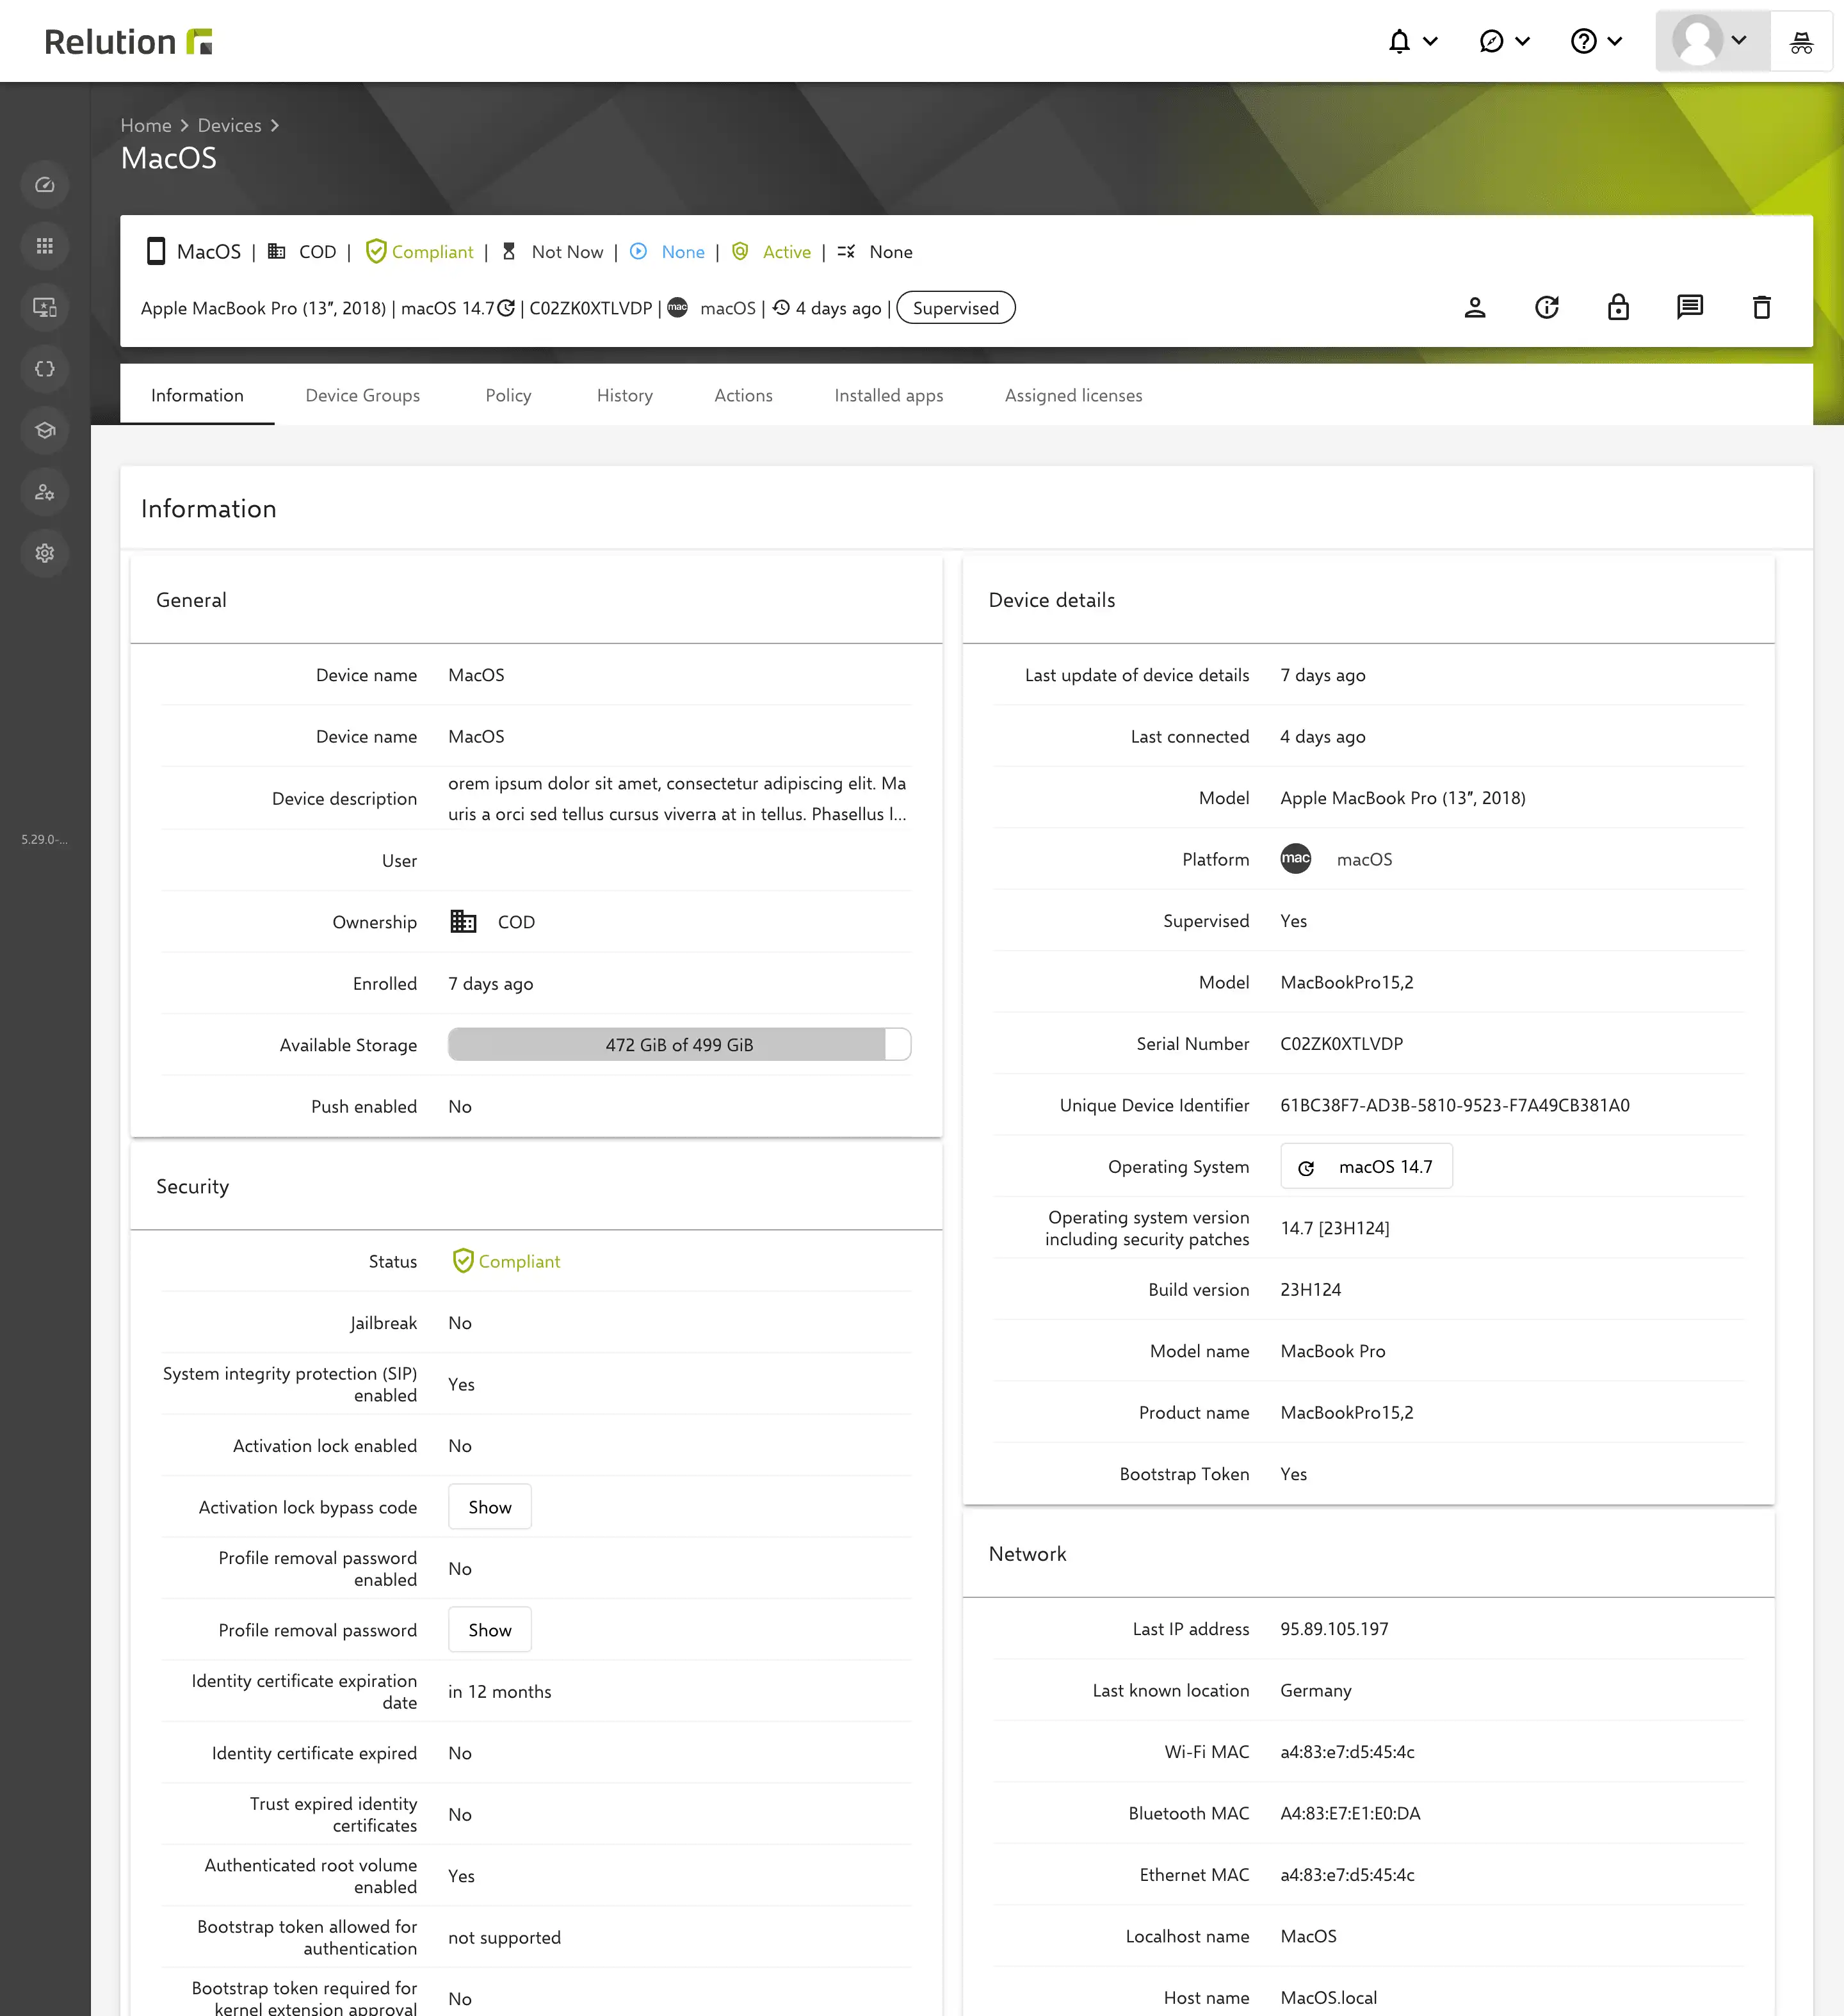Open the apps grid icon in sidebar
Screen dimensions: 1844x2016
45,246
